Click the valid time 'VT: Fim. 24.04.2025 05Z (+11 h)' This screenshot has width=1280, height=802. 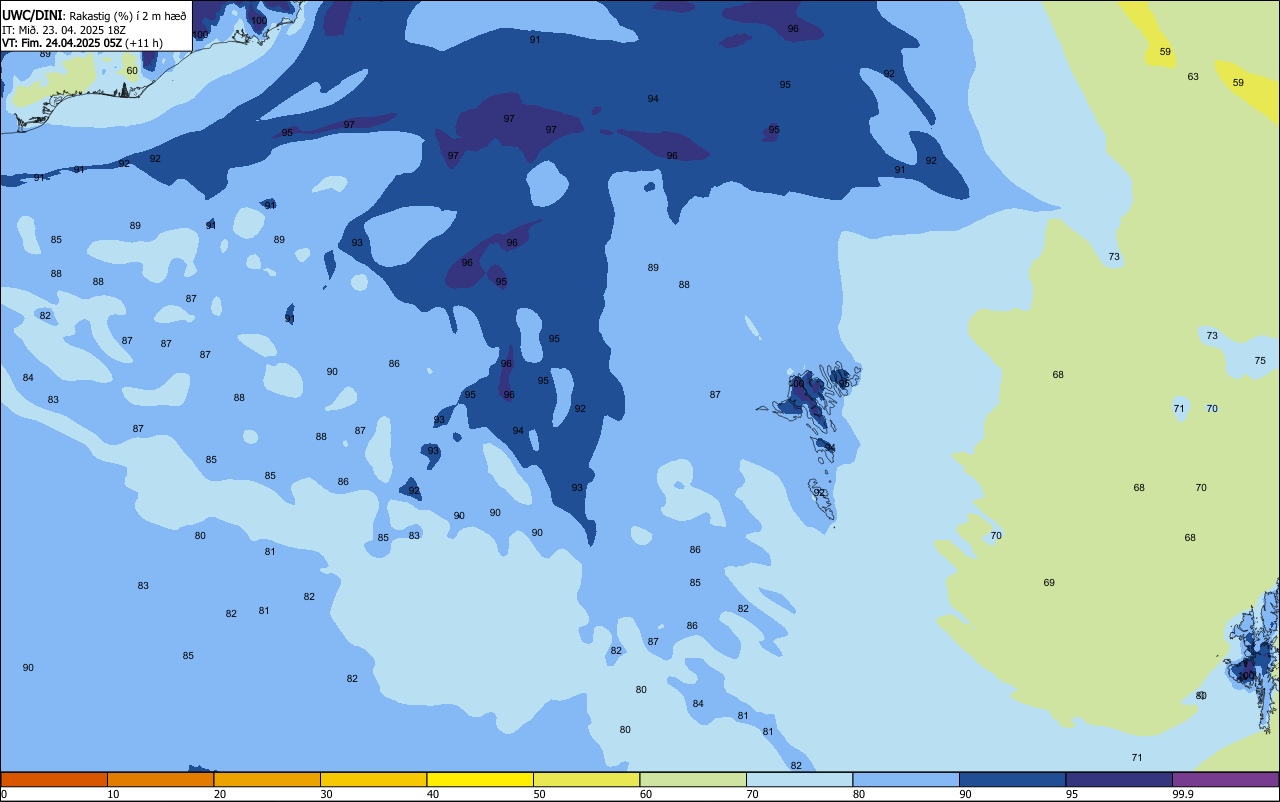click(x=83, y=43)
